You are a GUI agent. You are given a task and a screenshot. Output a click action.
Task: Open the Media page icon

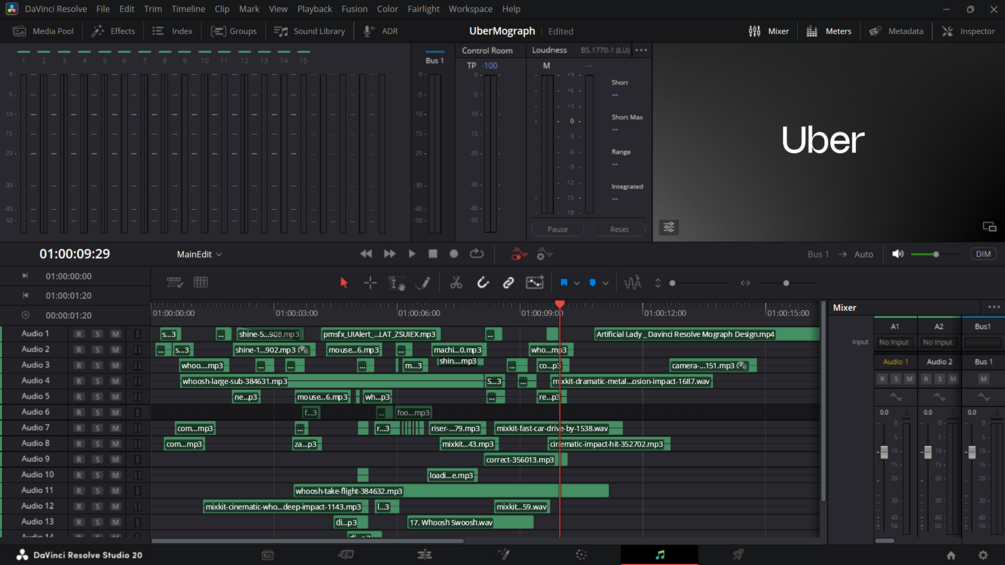[x=268, y=555]
